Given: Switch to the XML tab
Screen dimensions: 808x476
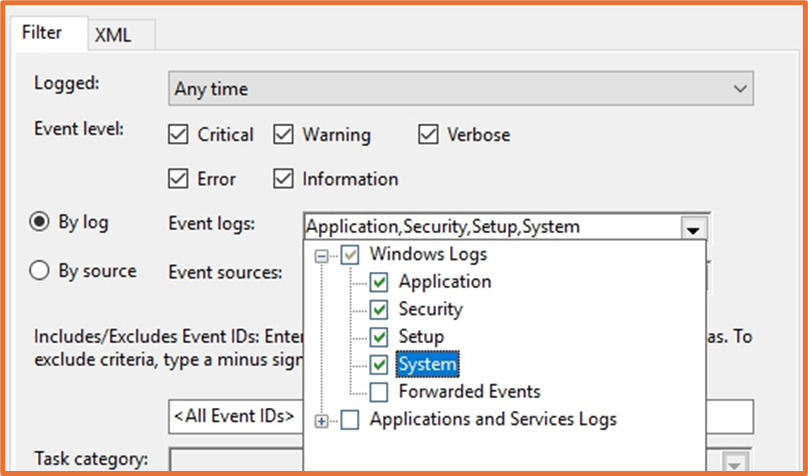Looking at the screenshot, I should pyautogui.click(x=122, y=35).
